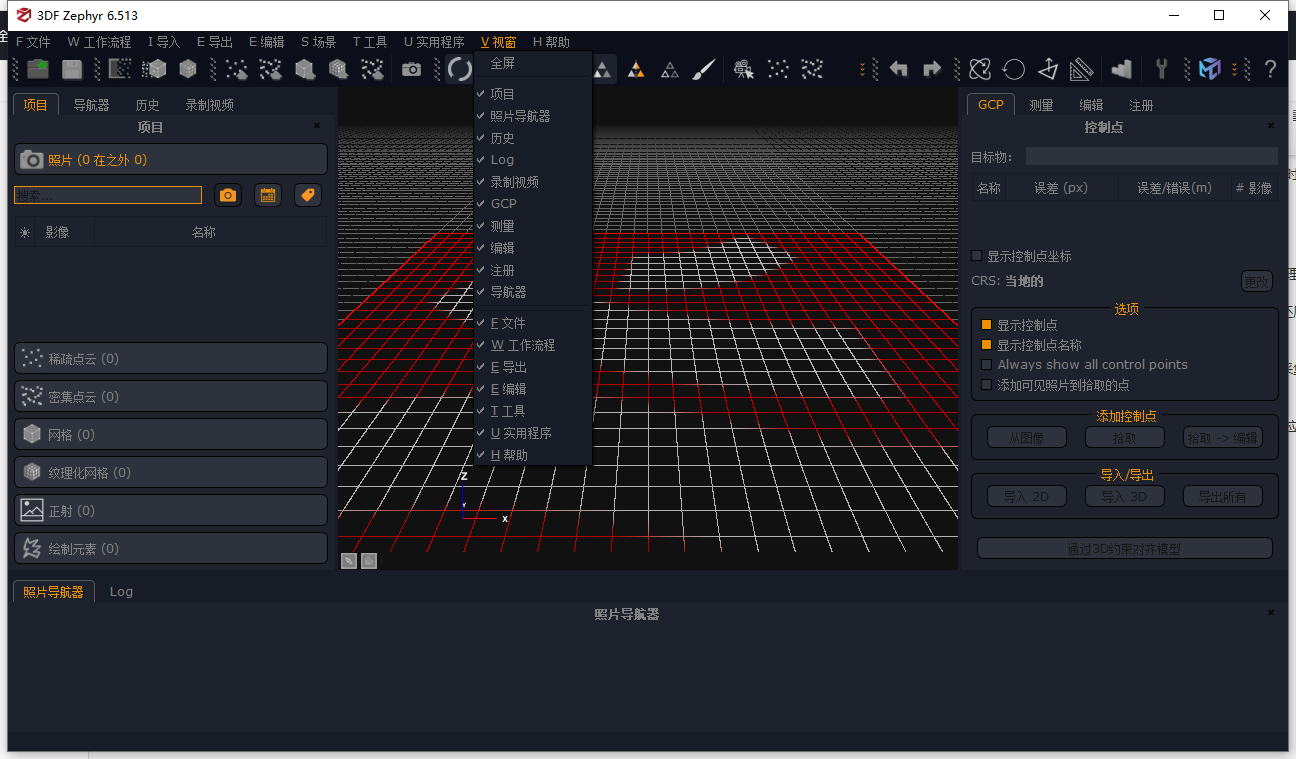1296x759 pixels.
Task: Click the movie camera with cursor icon
Action: tap(743, 69)
